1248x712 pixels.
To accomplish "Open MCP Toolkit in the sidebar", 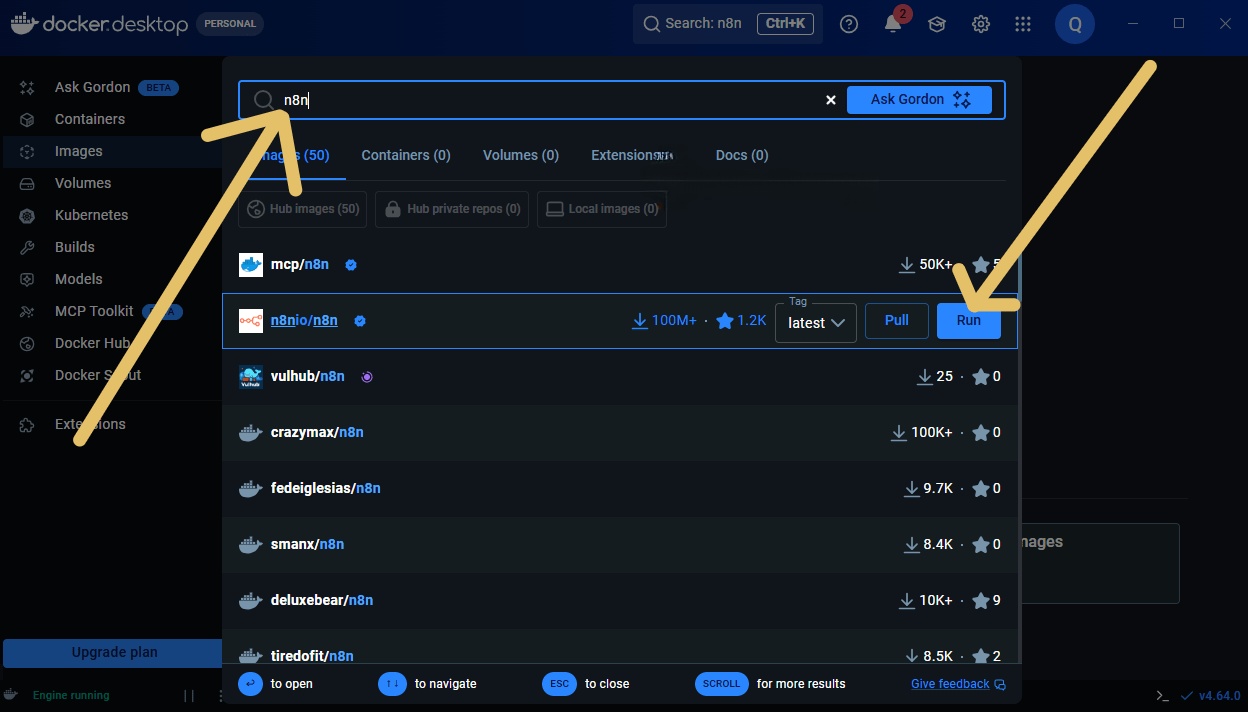I will click(x=94, y=311).
